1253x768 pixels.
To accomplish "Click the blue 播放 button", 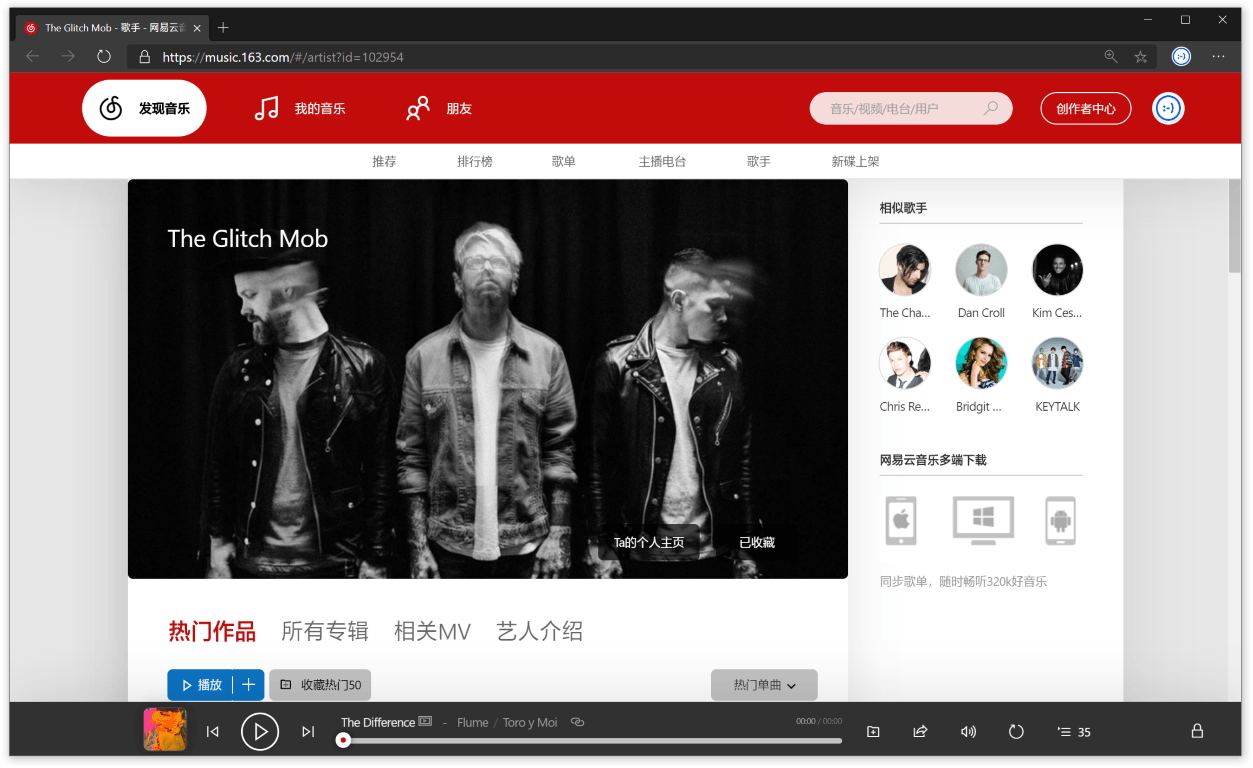I will click(x=200, y=685).
